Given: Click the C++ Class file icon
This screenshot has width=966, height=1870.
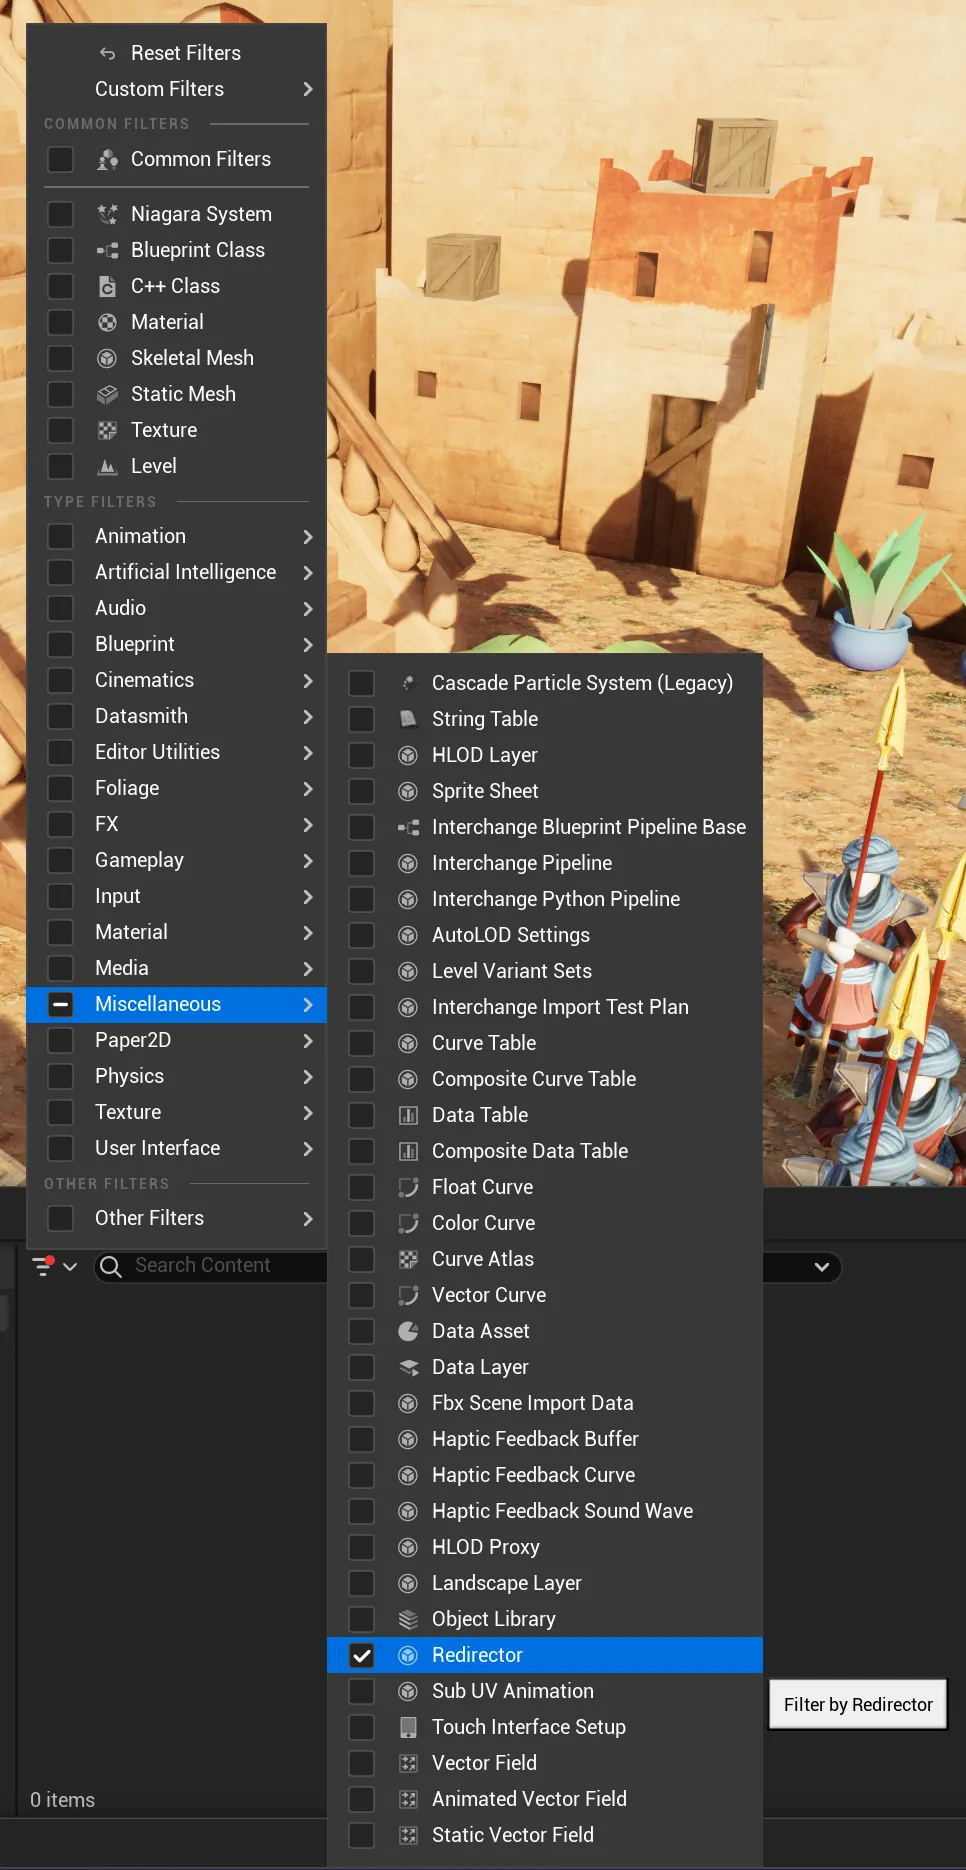Looking at the screenshot, I should [x=108, y=286].
